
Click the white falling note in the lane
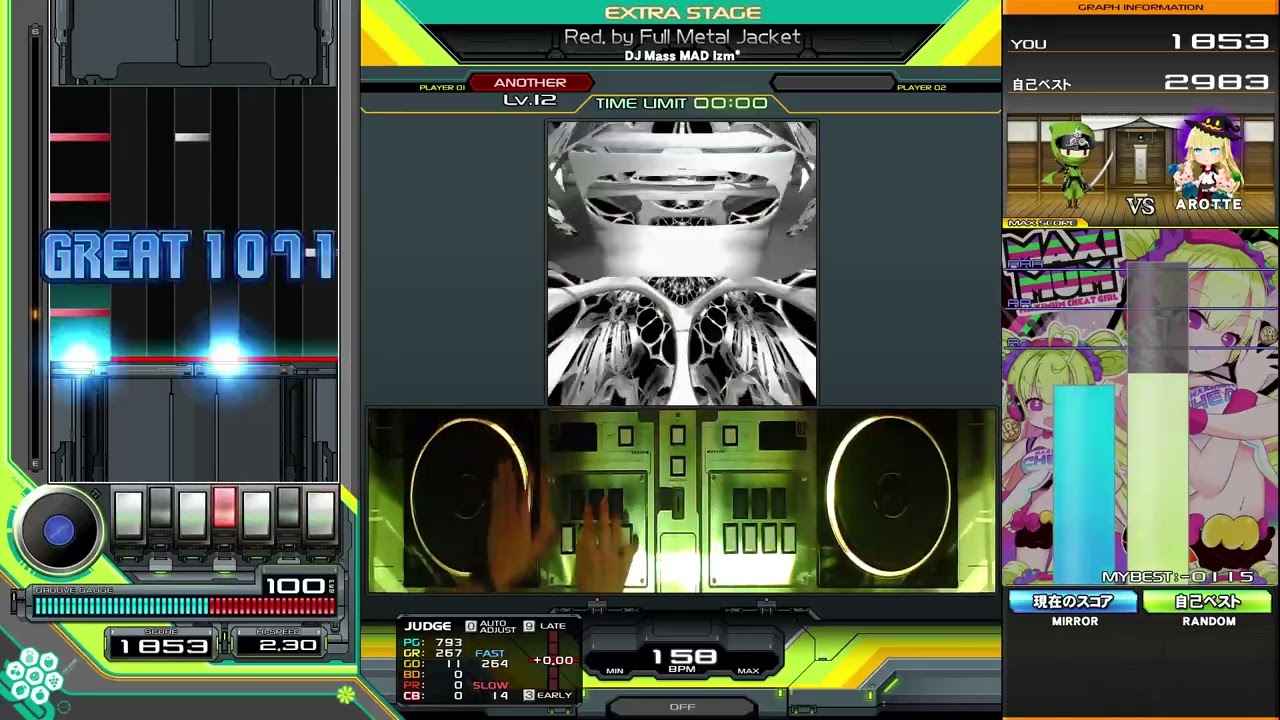192,137
